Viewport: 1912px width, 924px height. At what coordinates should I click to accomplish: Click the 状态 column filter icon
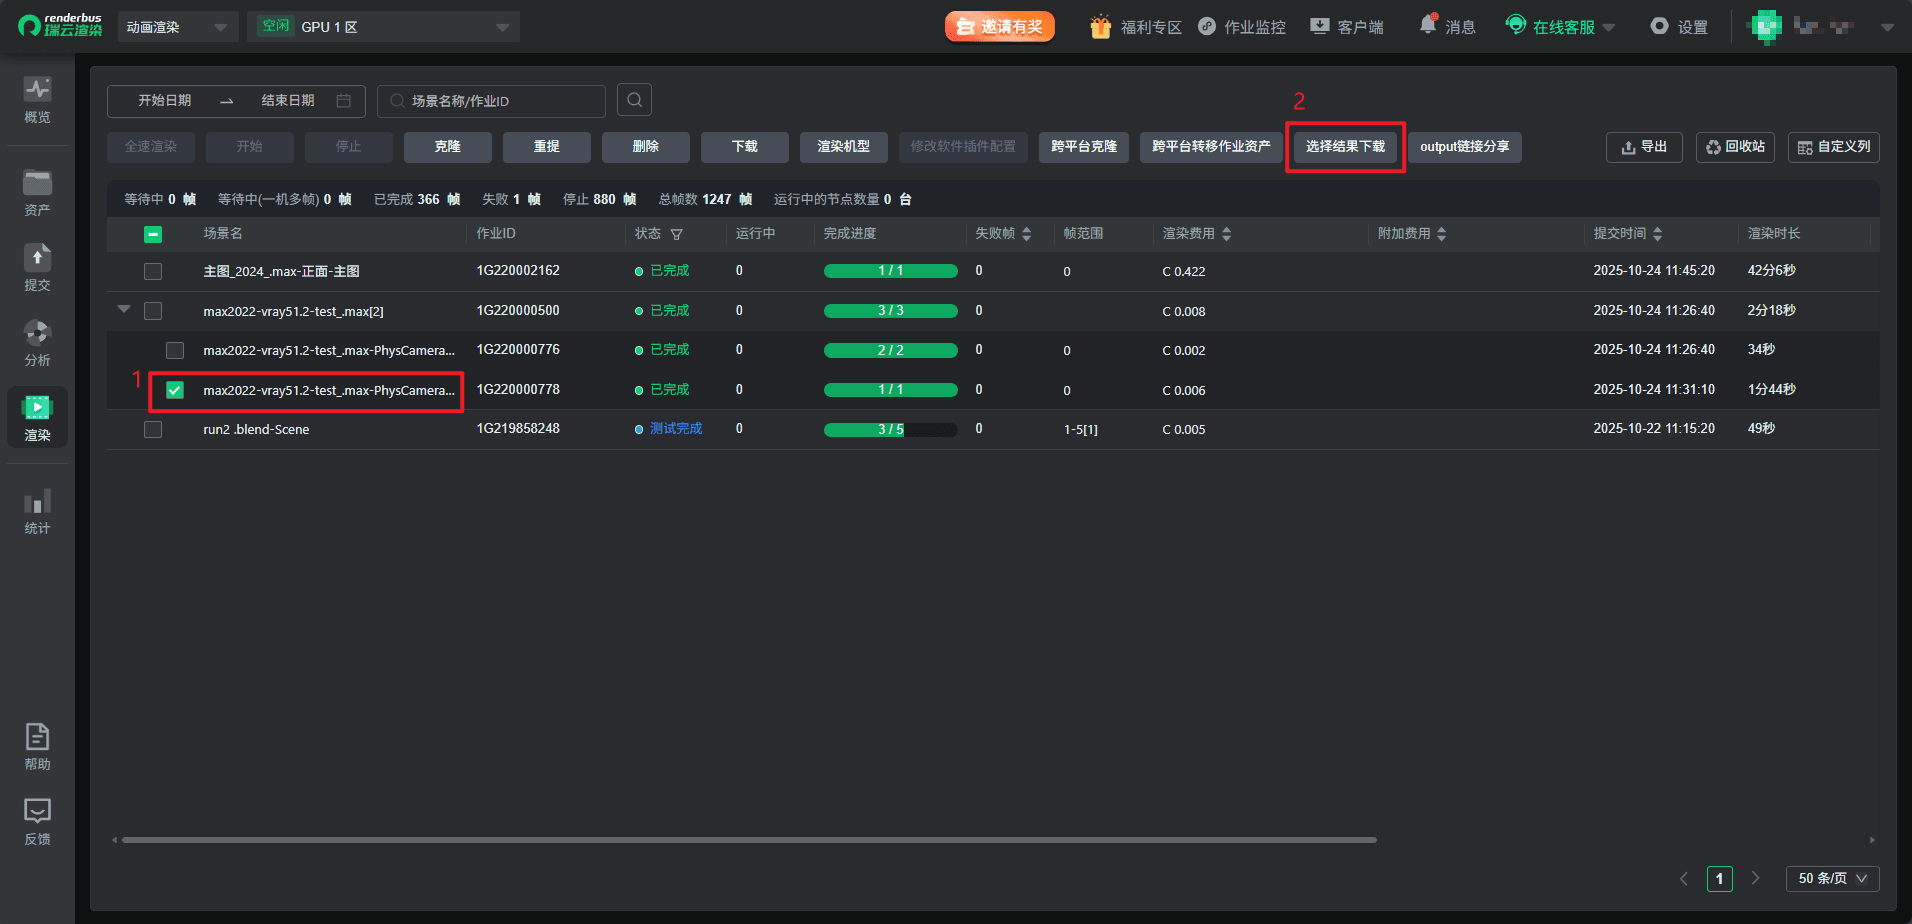[x=677, y=234]
